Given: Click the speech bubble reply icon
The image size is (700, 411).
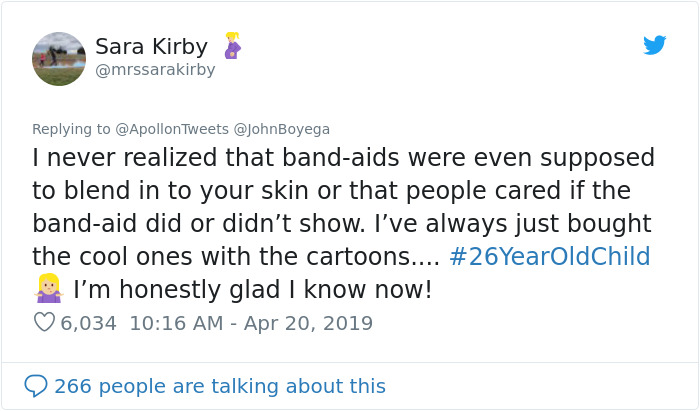Looking at the screenshot, I should (36, 385).
